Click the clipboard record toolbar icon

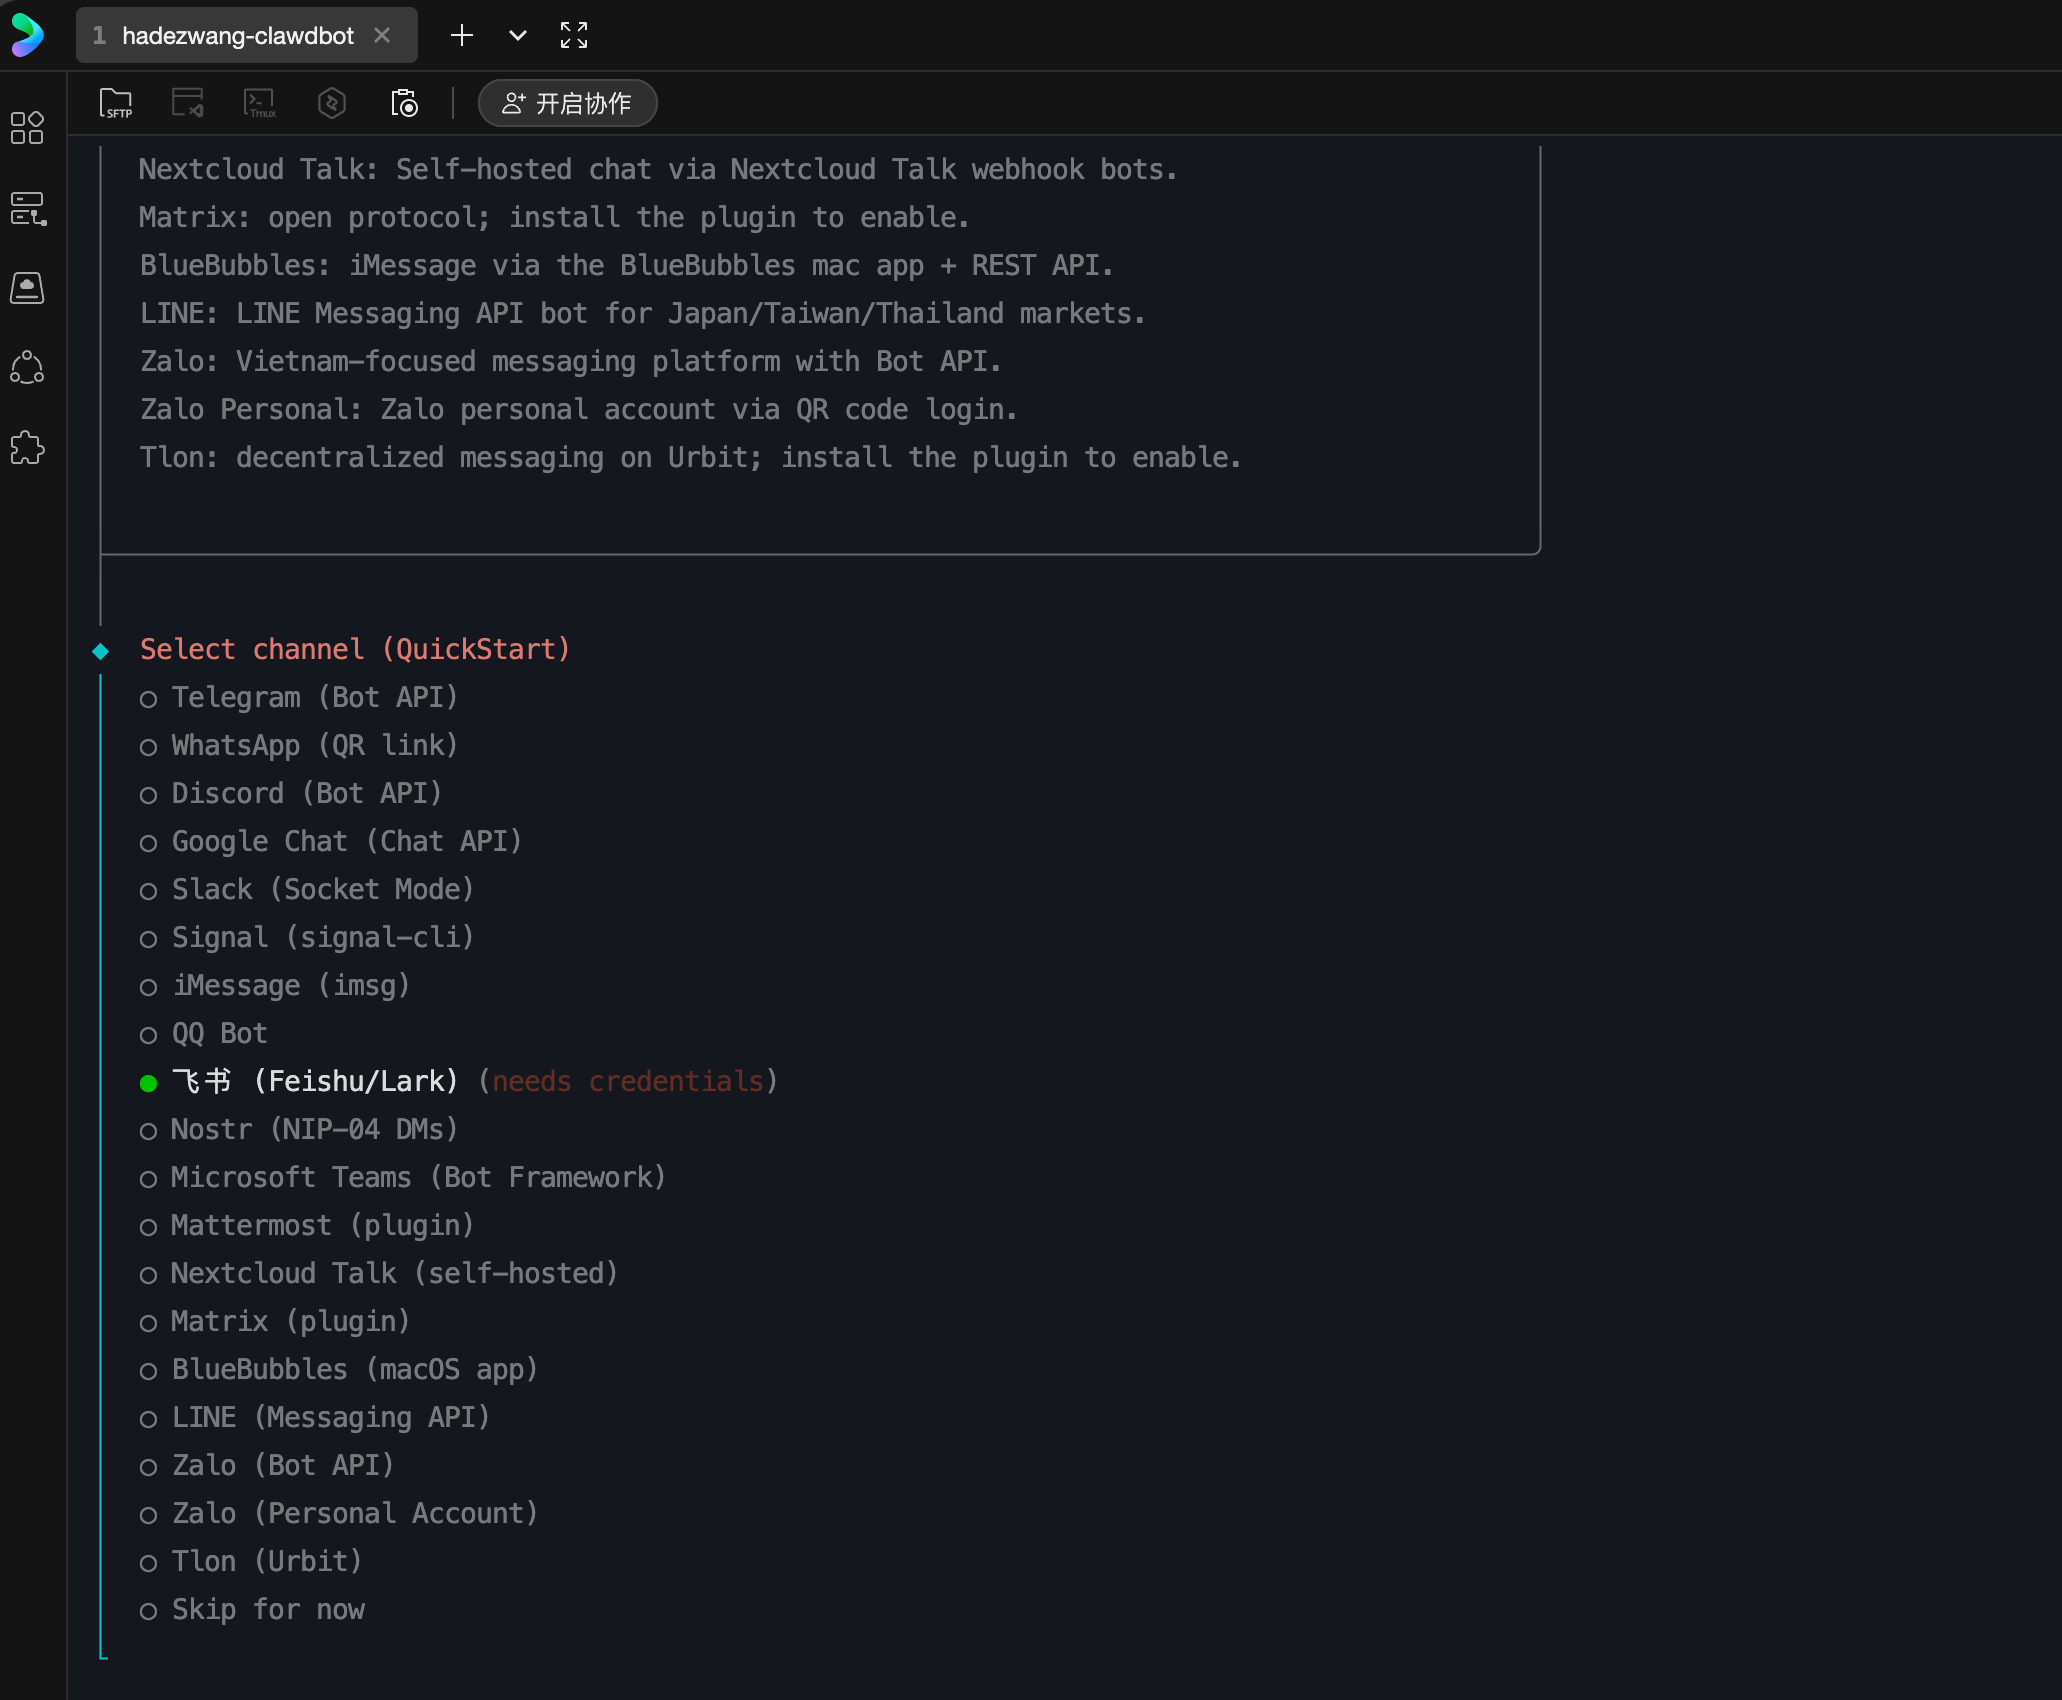coord(404,103)
